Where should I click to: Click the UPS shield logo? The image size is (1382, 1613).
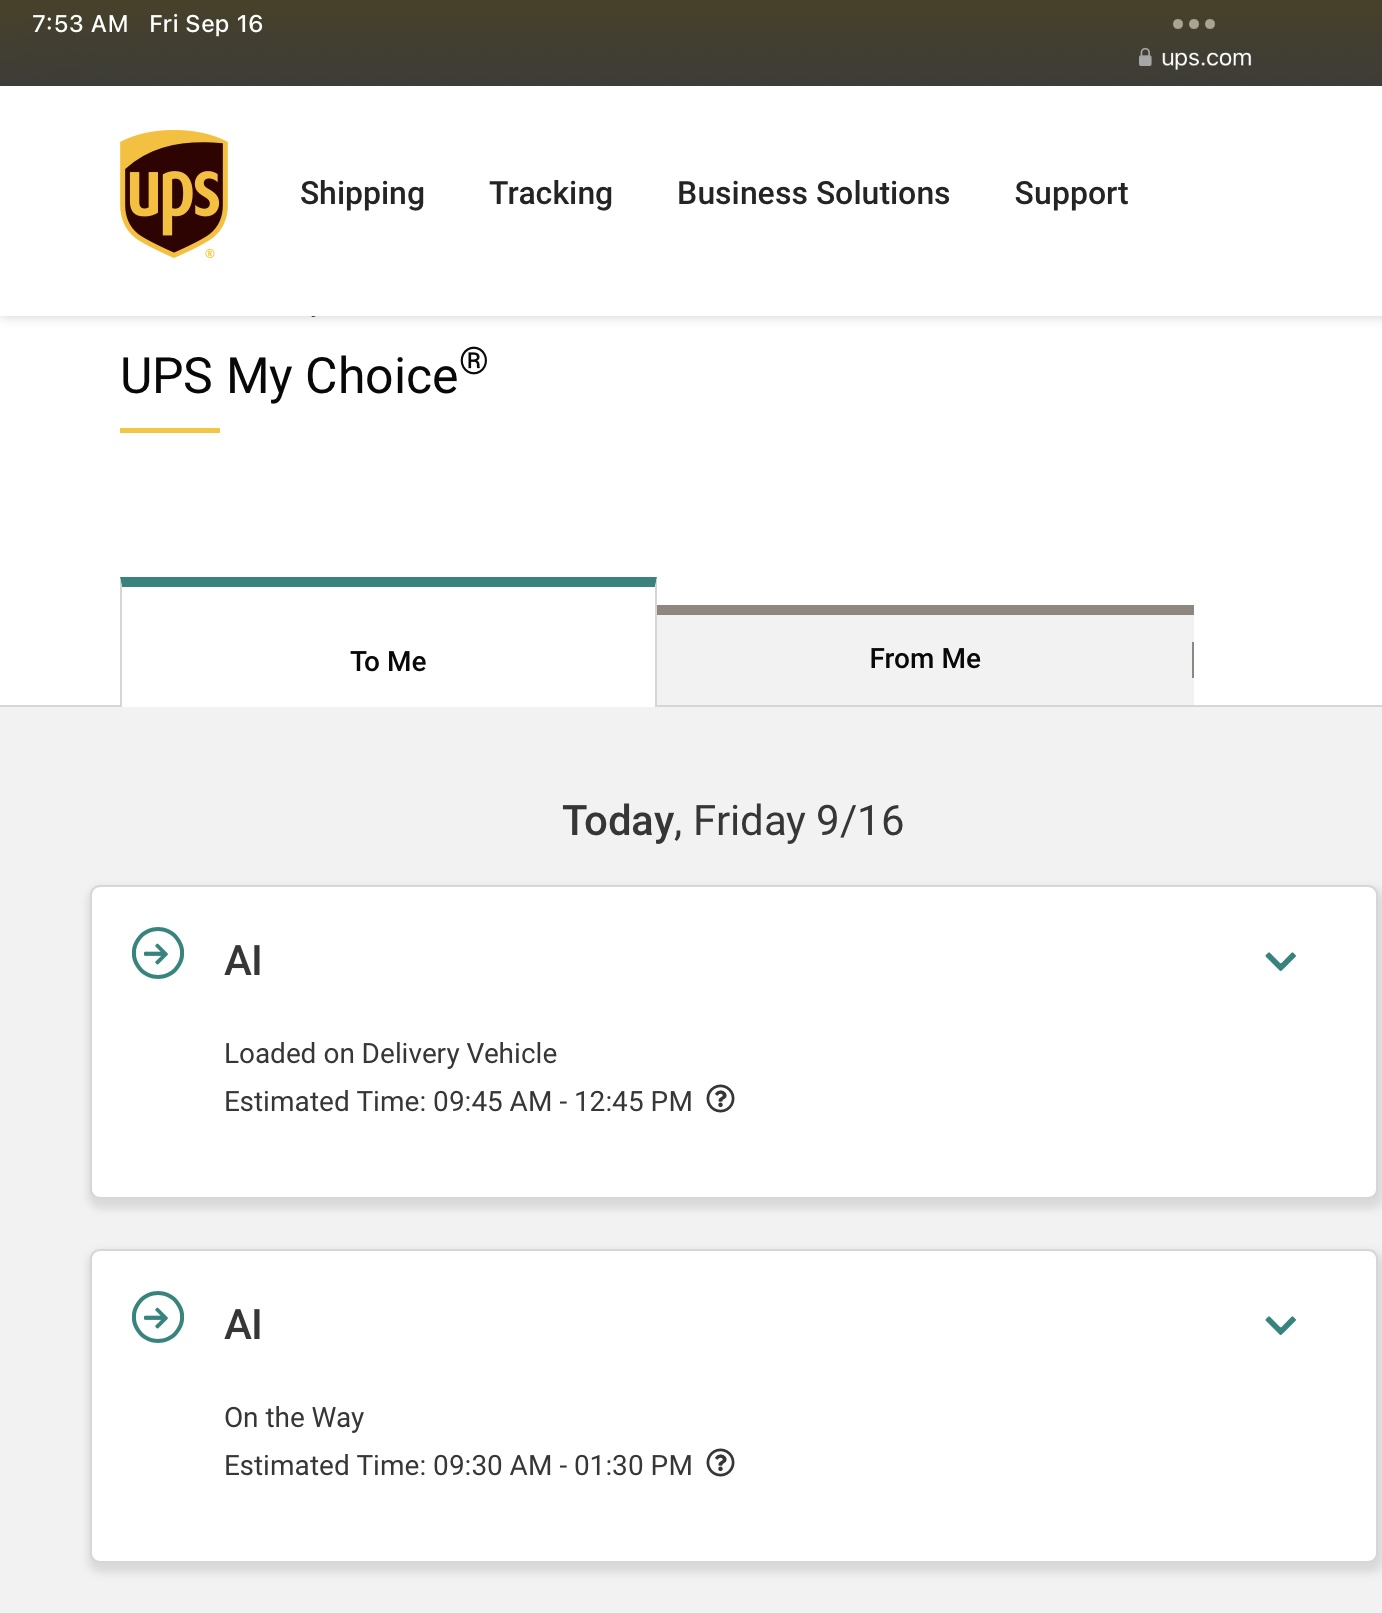point(174,194)
